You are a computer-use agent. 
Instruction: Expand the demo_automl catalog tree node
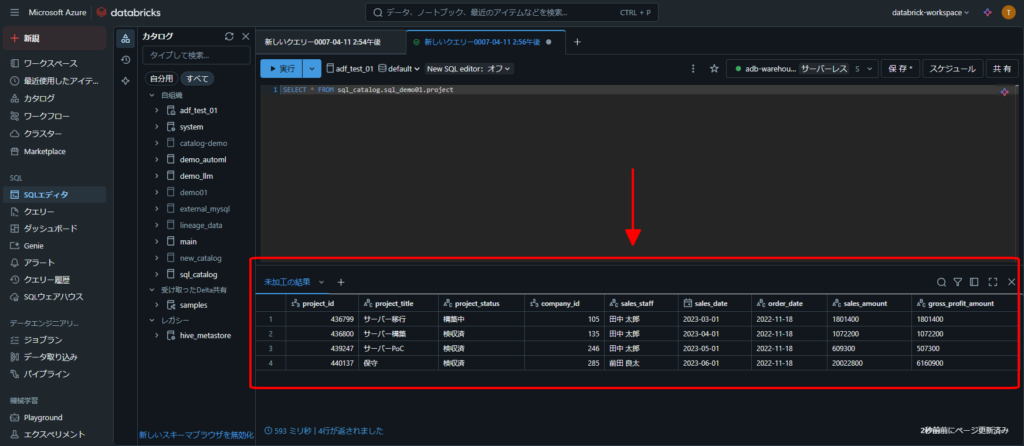pyautogui.click(x=157, y=159)
